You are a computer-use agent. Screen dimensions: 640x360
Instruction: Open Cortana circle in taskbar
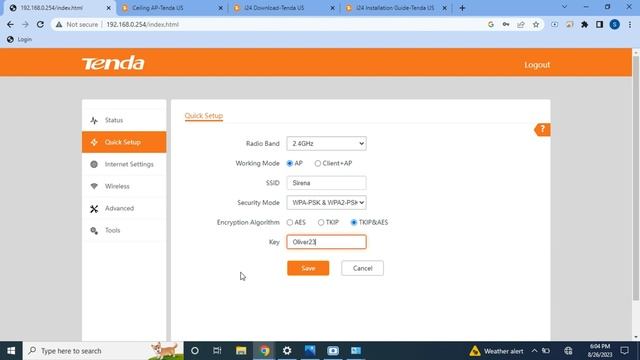[195, 351]
